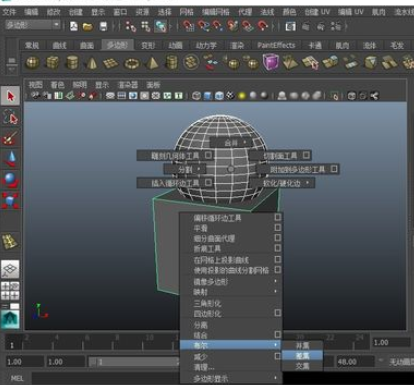Select the Lasso tool in toolbox
This screenshot has height=385, width=414.
pyautogui.click(x=11, y=118)
